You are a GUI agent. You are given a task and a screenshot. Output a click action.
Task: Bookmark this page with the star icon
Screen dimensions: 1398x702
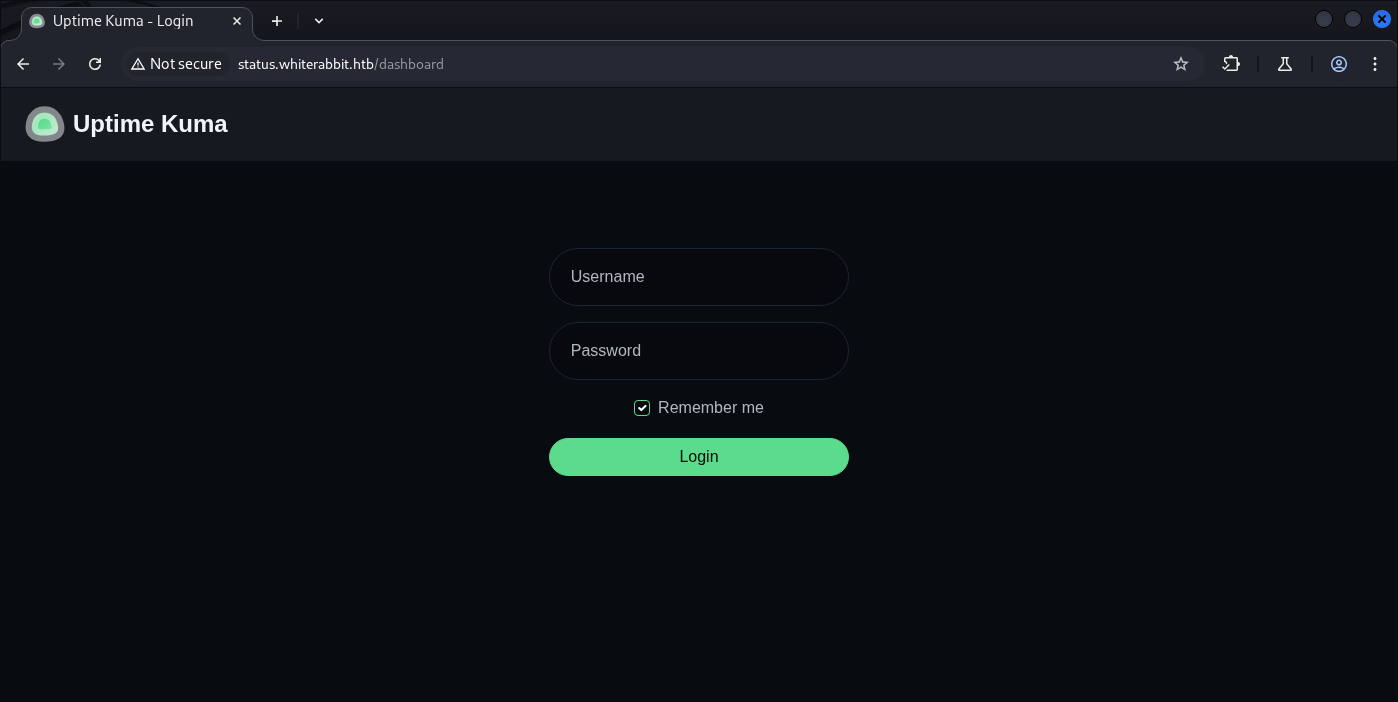(x=1181, y=64)
